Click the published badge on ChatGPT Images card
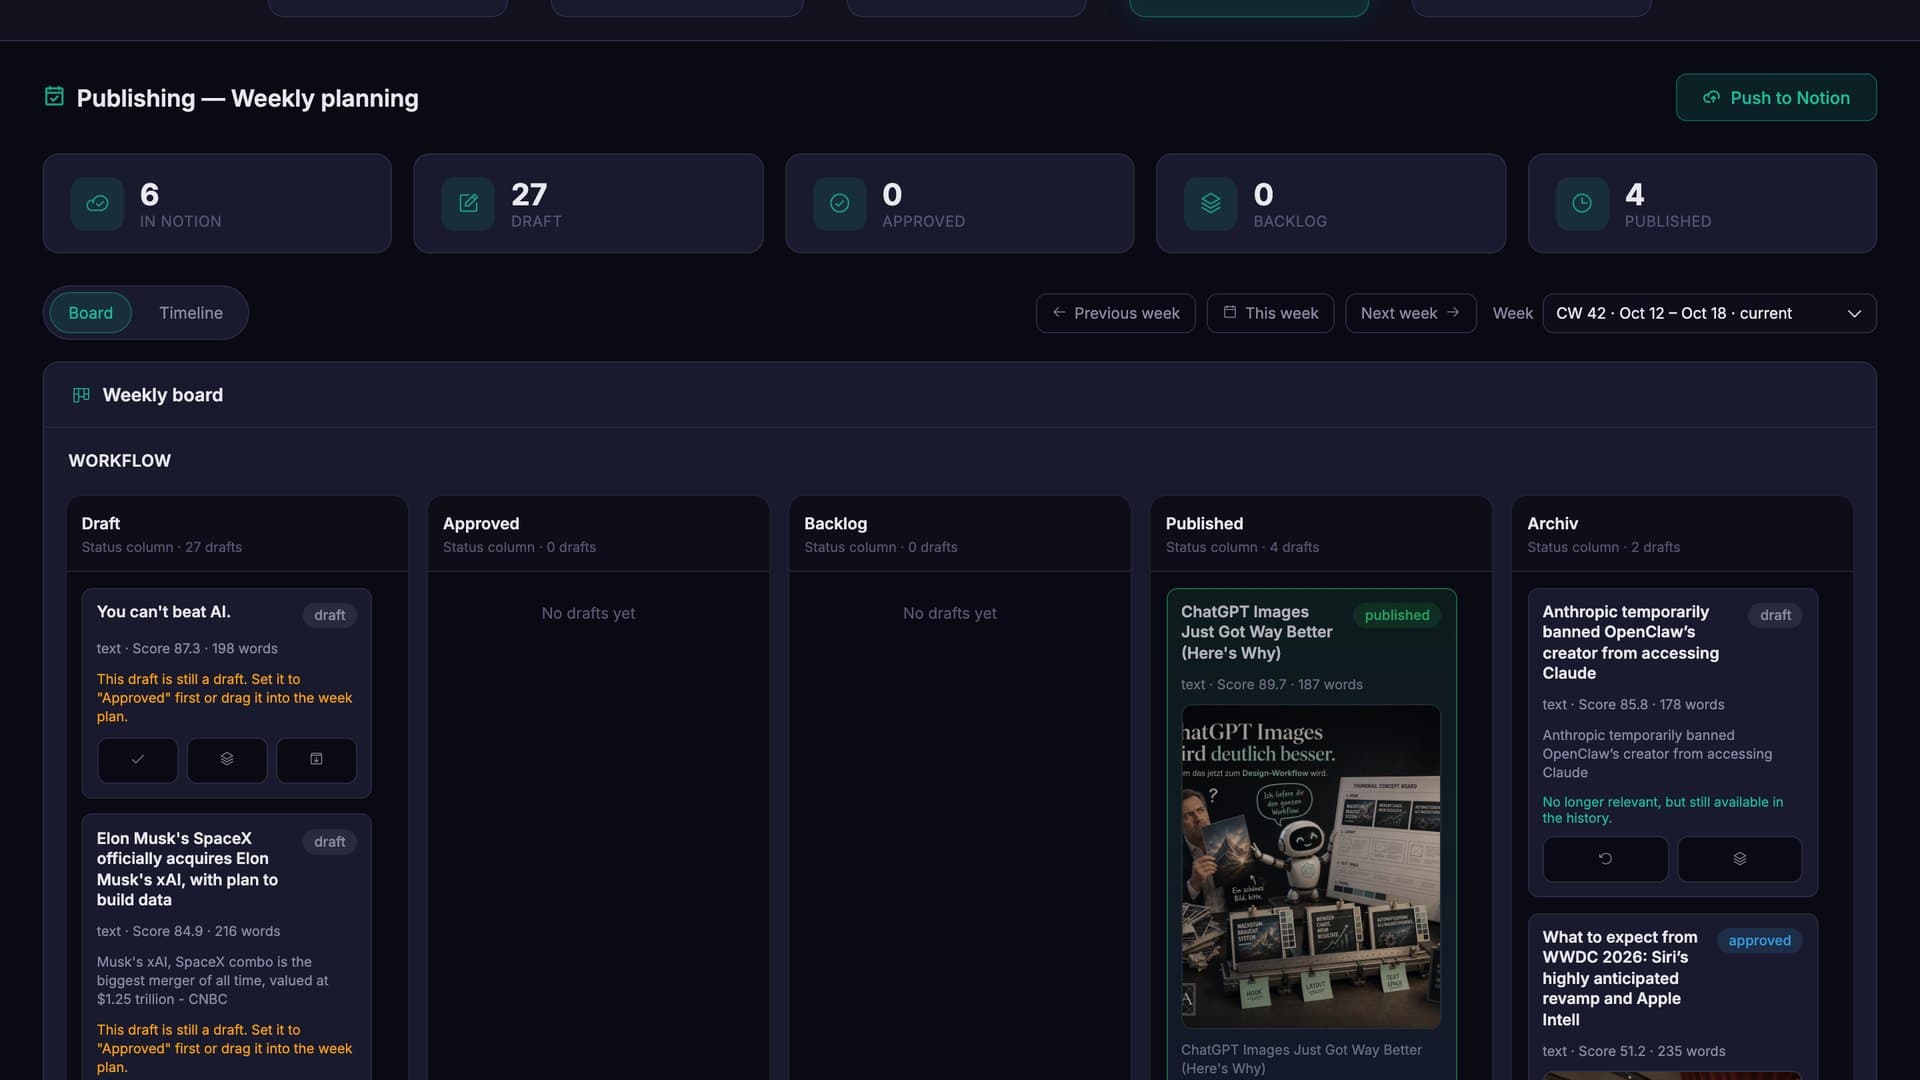The image size is (1920, 1080). [1396, 615]
